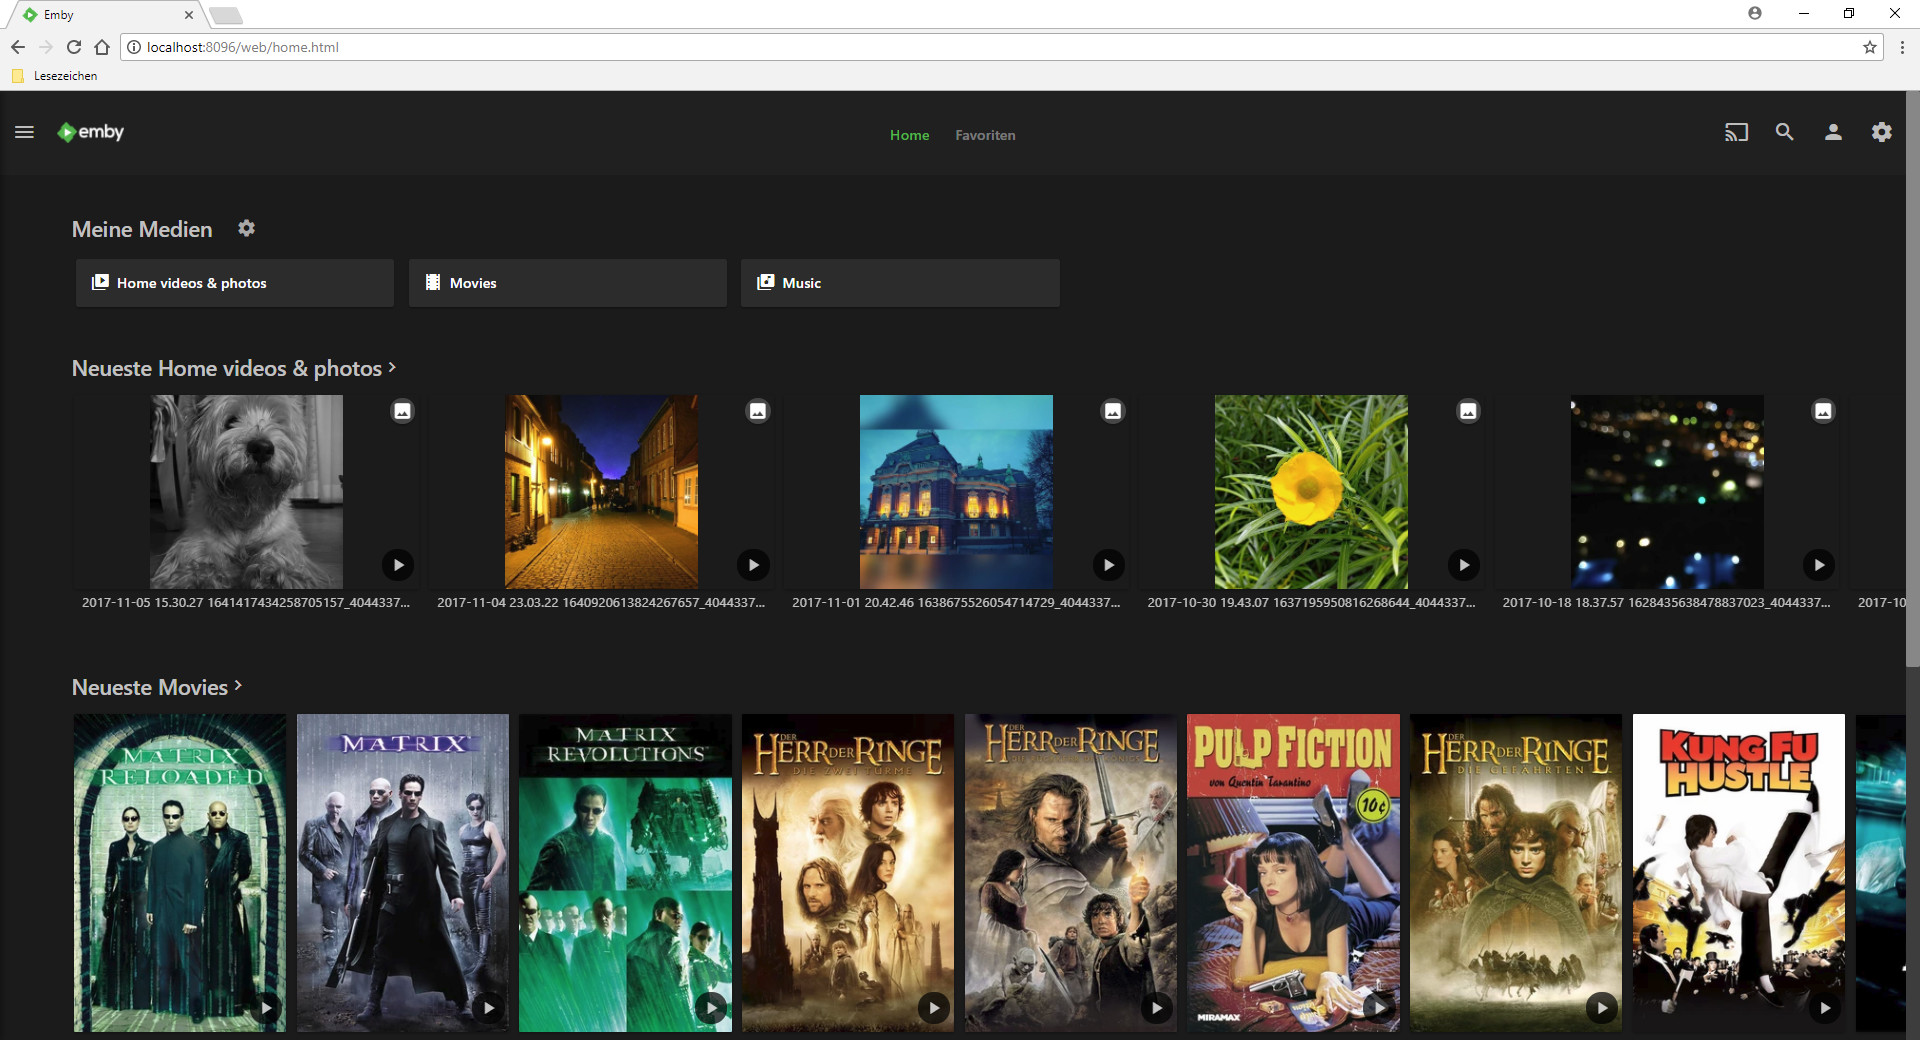
Task: Switch to the Favoriten tab
Action: coord(985,135)
